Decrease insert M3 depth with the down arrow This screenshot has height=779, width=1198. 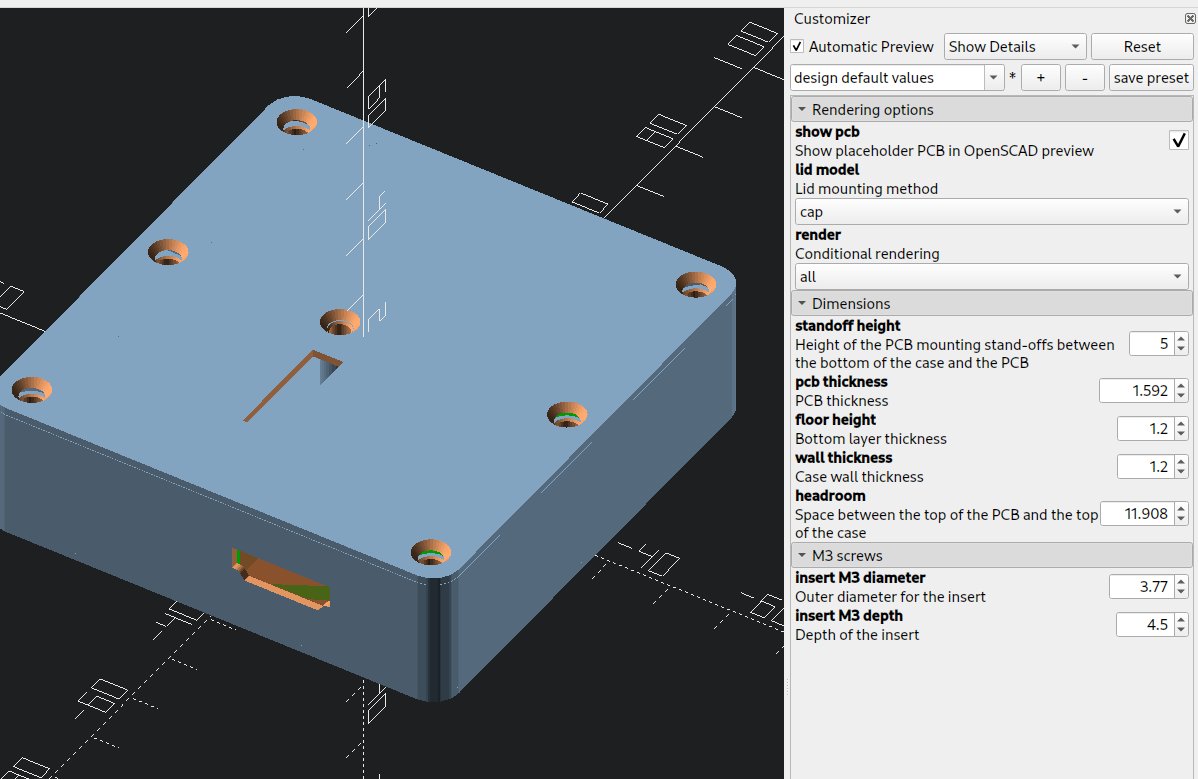(1181, 629)
